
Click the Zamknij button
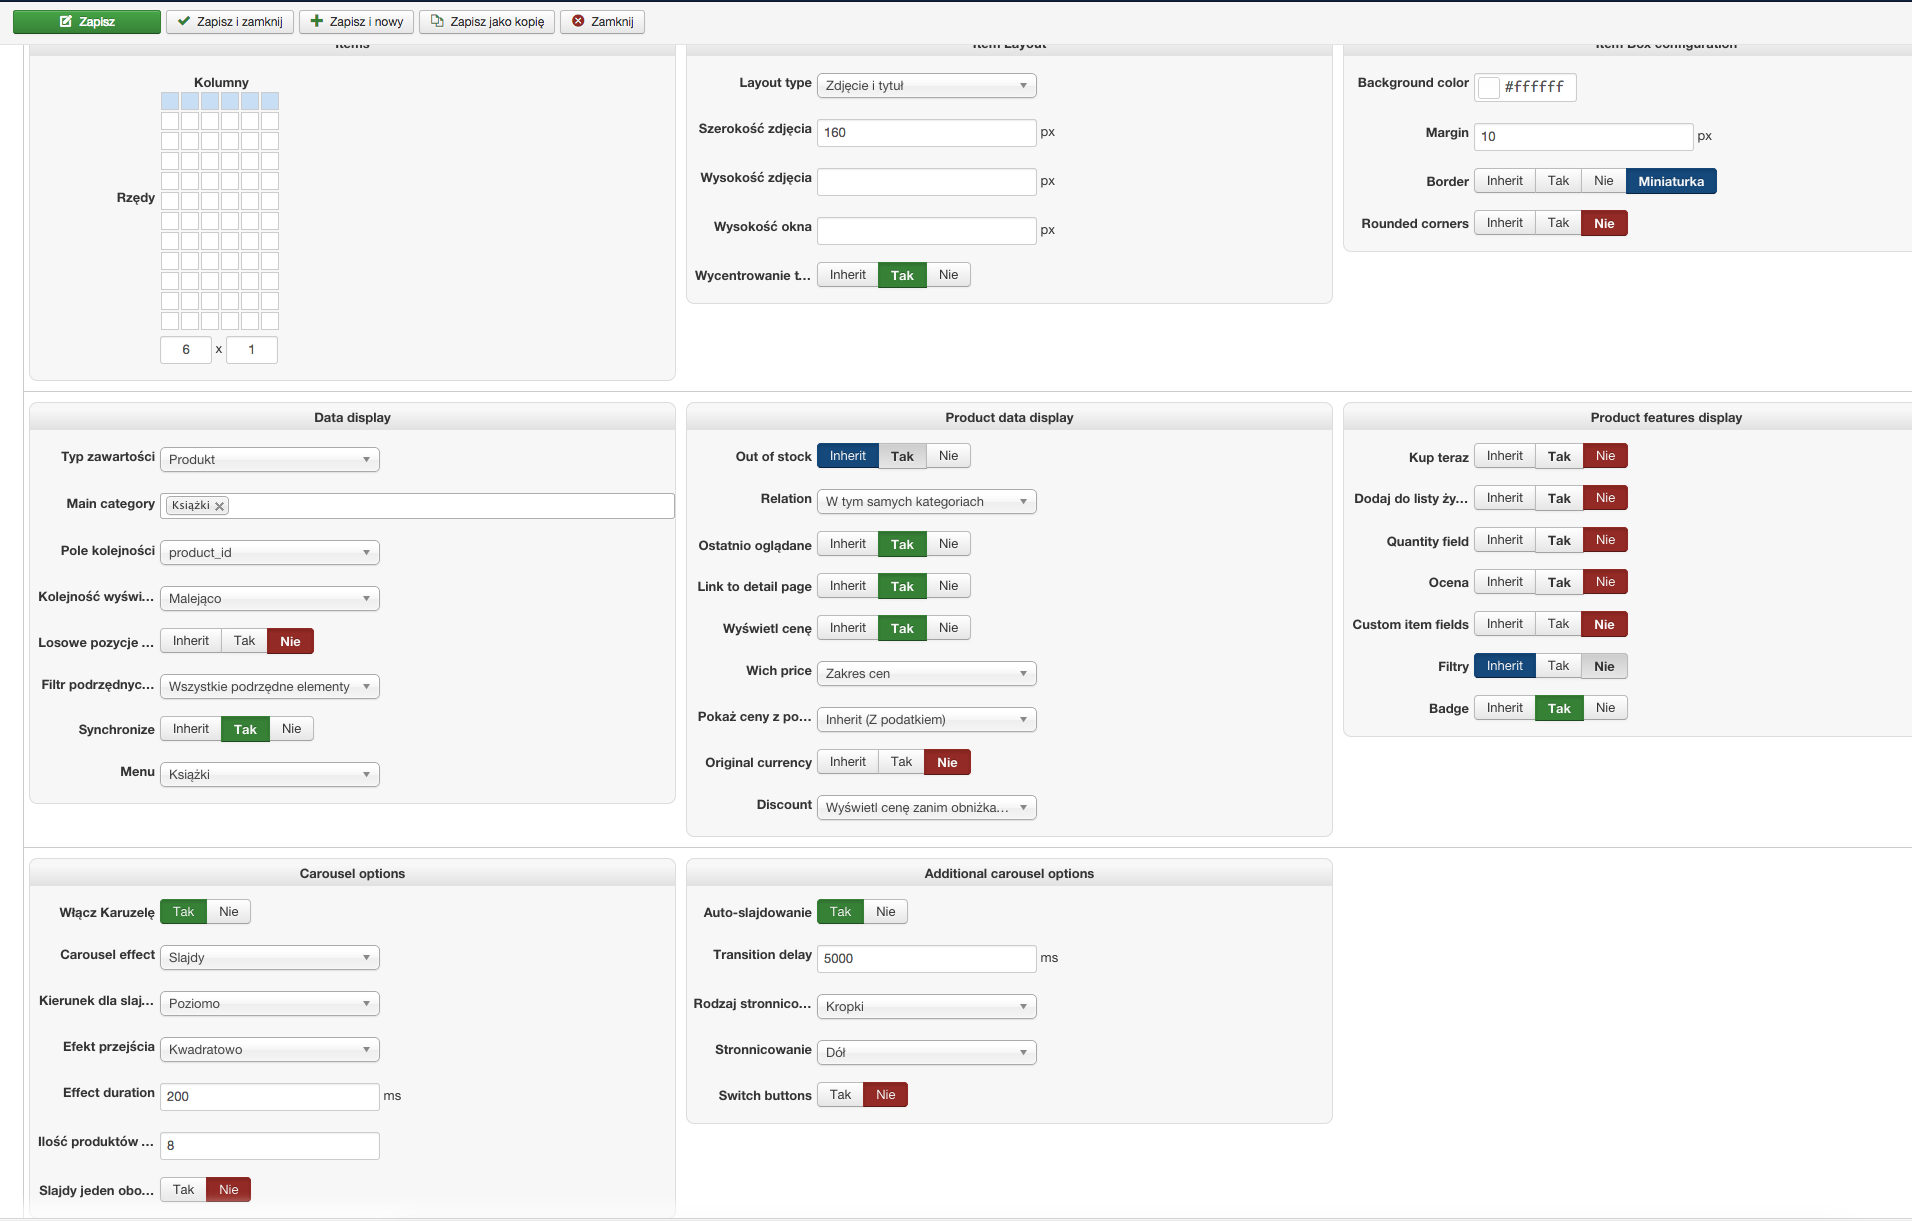602,22
